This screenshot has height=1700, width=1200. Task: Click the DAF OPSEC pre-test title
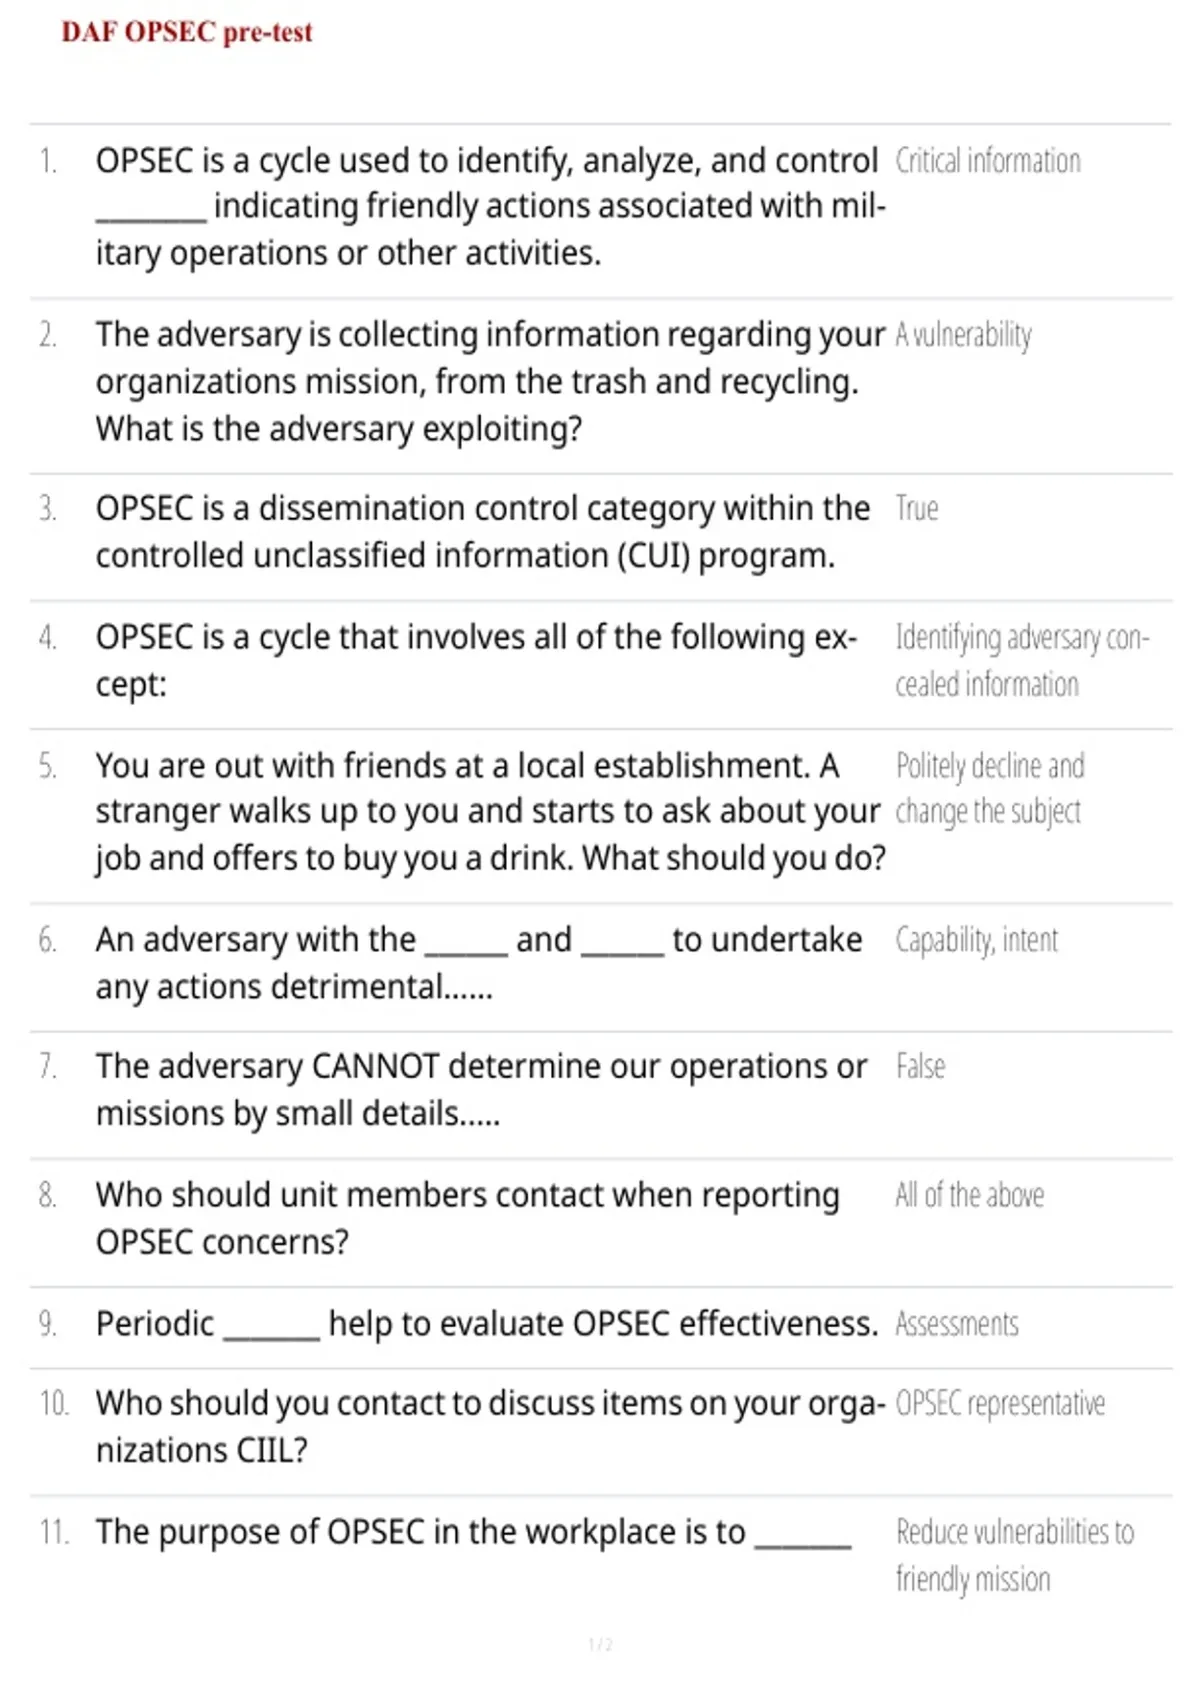tap(187, 32)
